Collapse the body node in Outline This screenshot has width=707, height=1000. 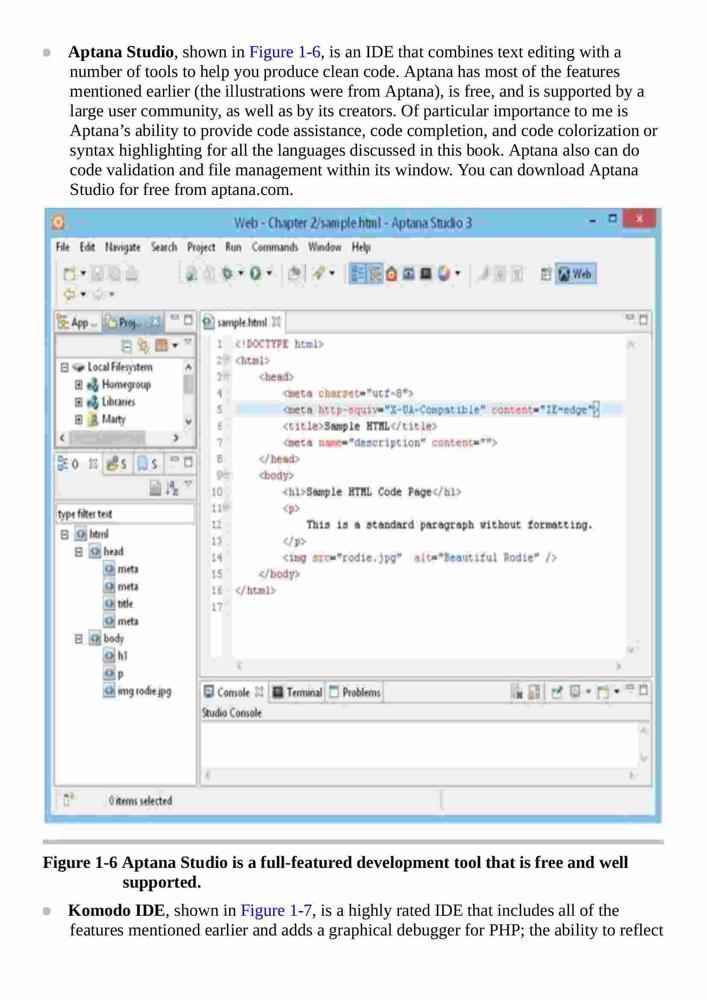point(78,638)
